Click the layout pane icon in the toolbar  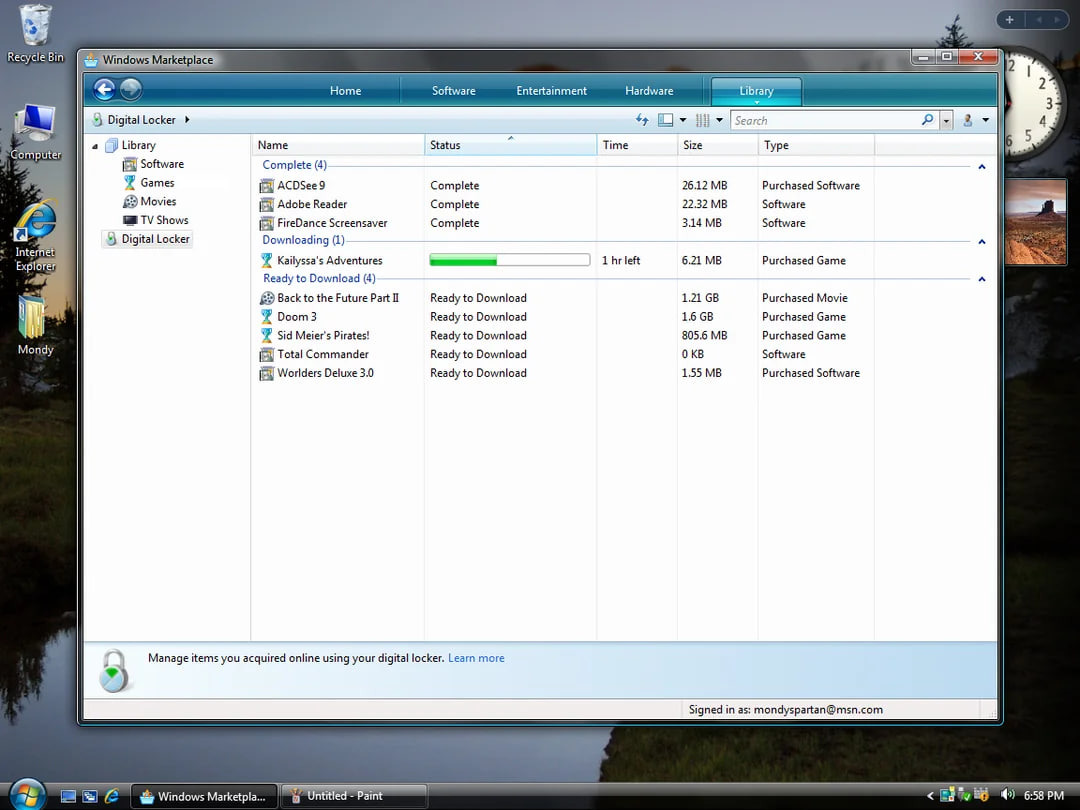click(x=666, y=120)
